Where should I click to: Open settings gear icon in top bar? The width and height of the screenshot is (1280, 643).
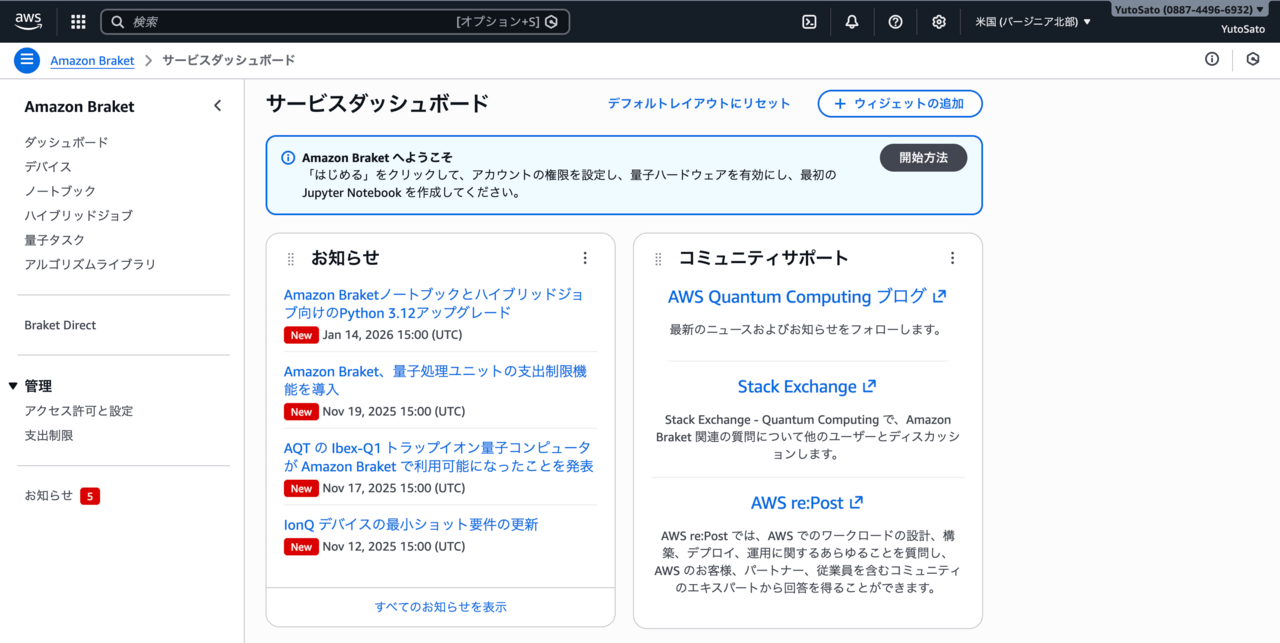[938, 22]
